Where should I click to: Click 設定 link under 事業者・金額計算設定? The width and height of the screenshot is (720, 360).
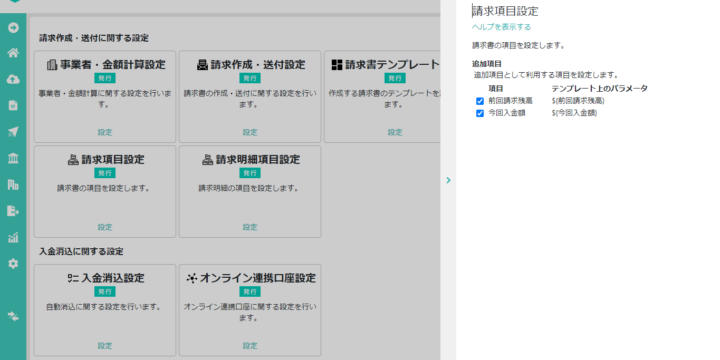(105, 132)
